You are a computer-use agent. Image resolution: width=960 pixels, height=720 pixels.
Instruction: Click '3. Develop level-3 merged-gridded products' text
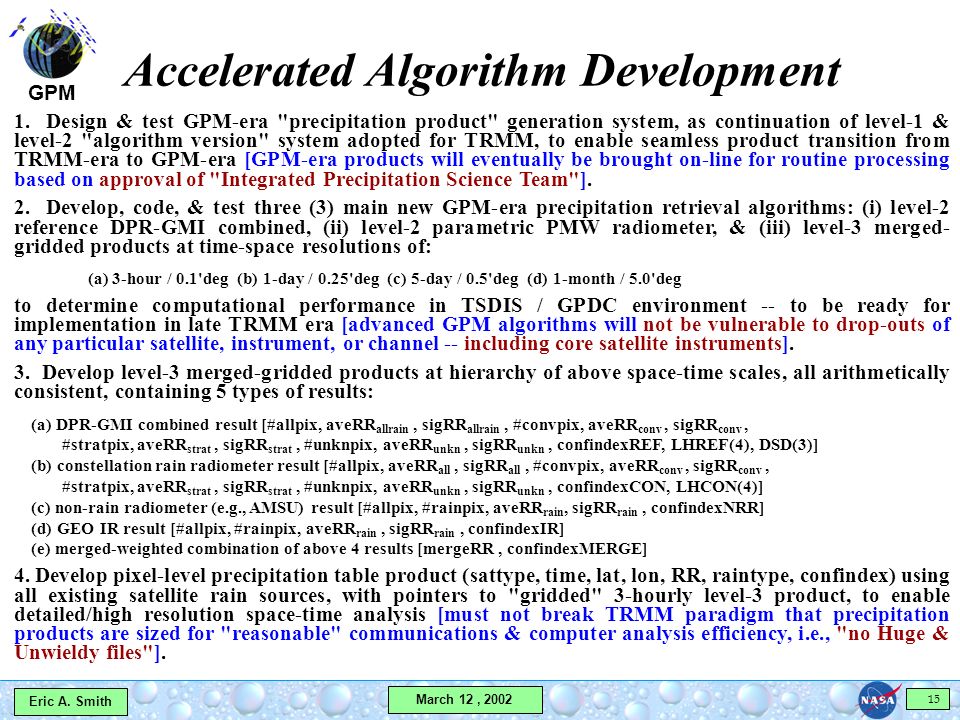[223, 372]
